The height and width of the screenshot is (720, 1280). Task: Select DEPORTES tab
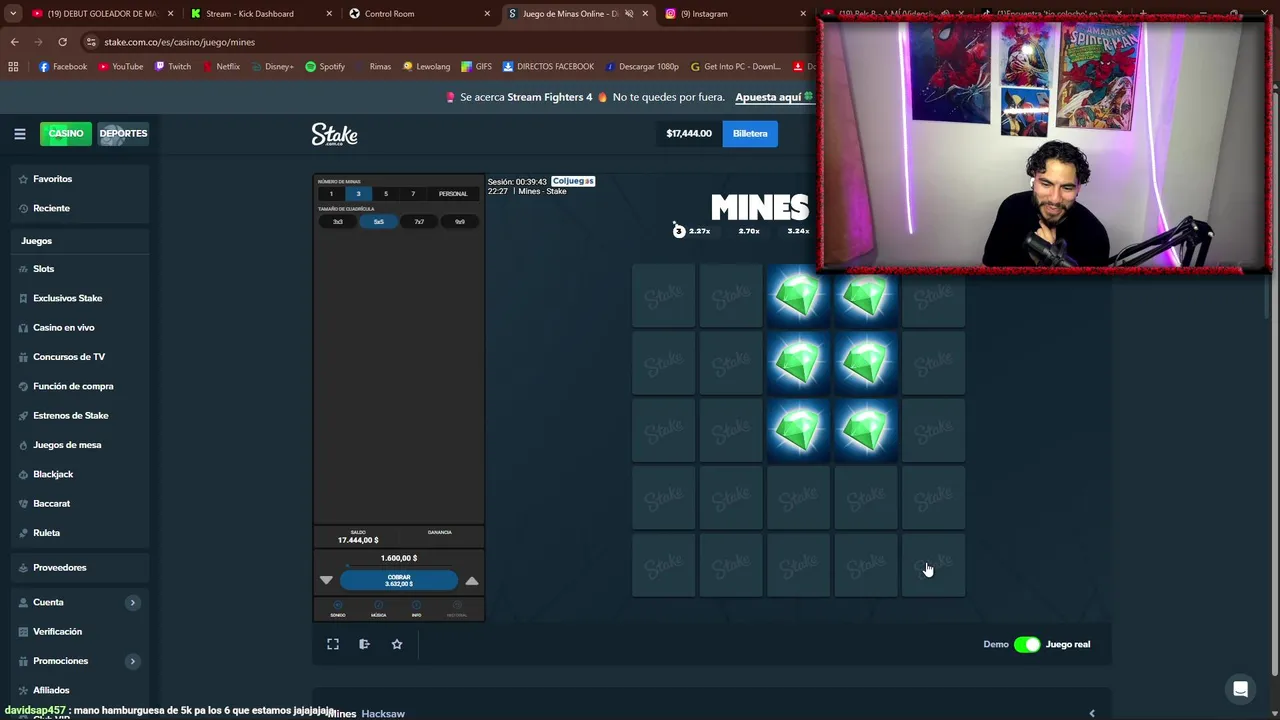point(123,133)
